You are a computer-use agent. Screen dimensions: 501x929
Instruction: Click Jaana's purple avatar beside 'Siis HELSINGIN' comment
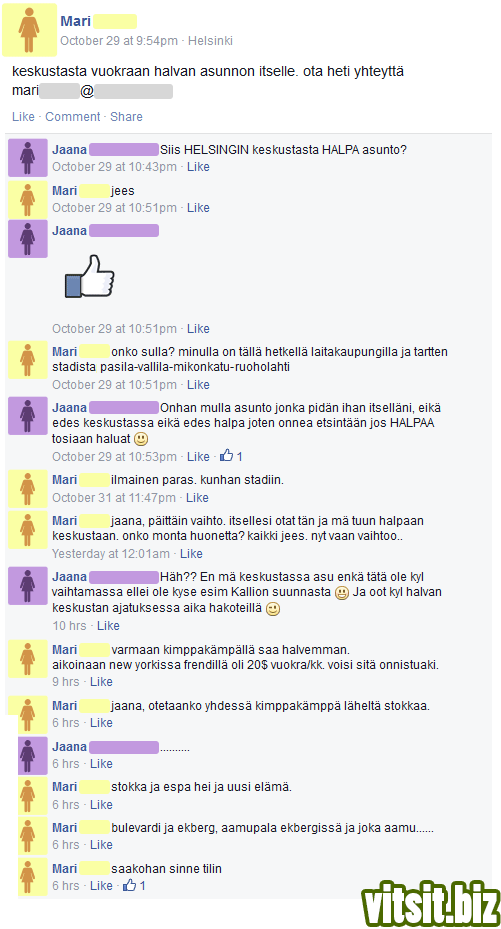point(27,158)
